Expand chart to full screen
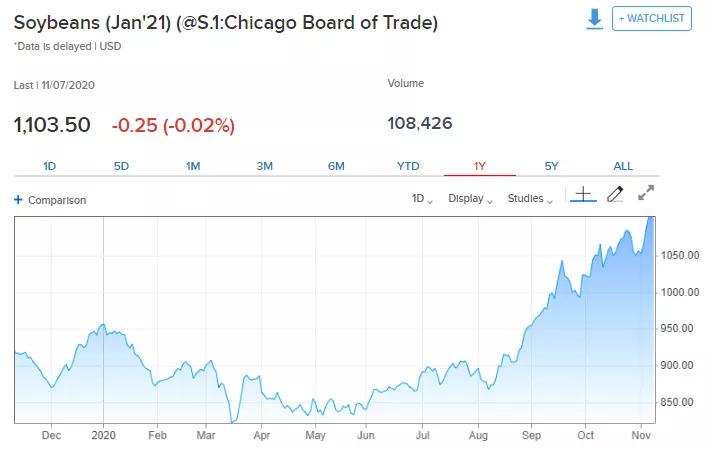 click(x=646, y=193)
